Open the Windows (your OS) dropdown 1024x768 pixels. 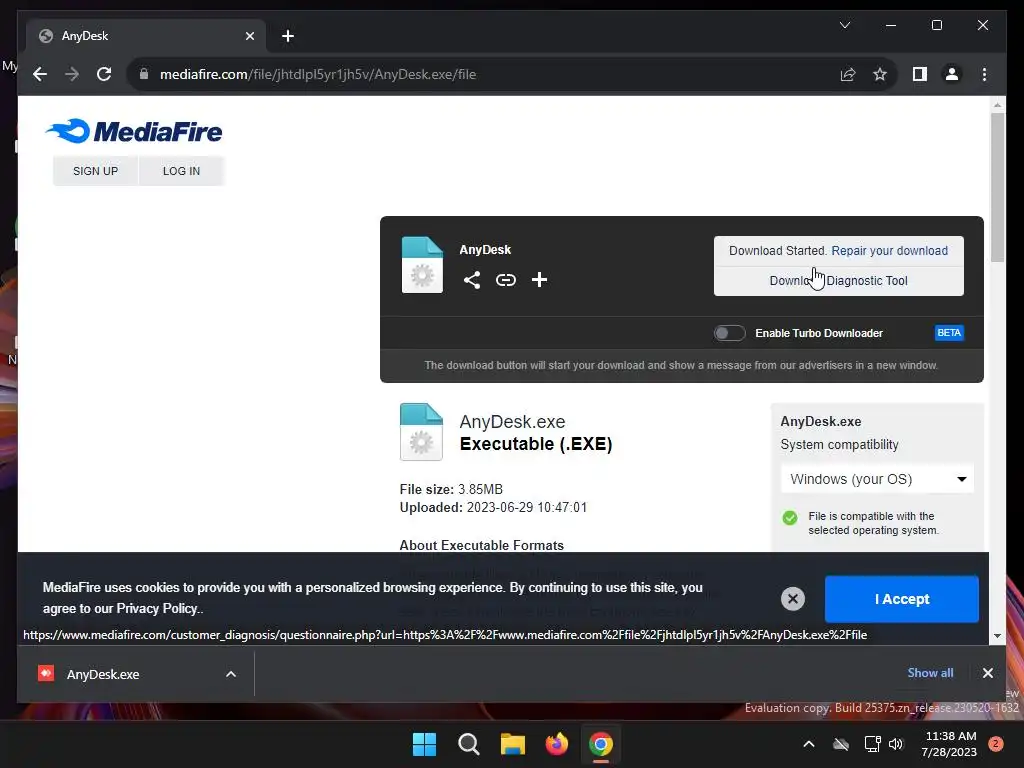click(x=877, y=479)
